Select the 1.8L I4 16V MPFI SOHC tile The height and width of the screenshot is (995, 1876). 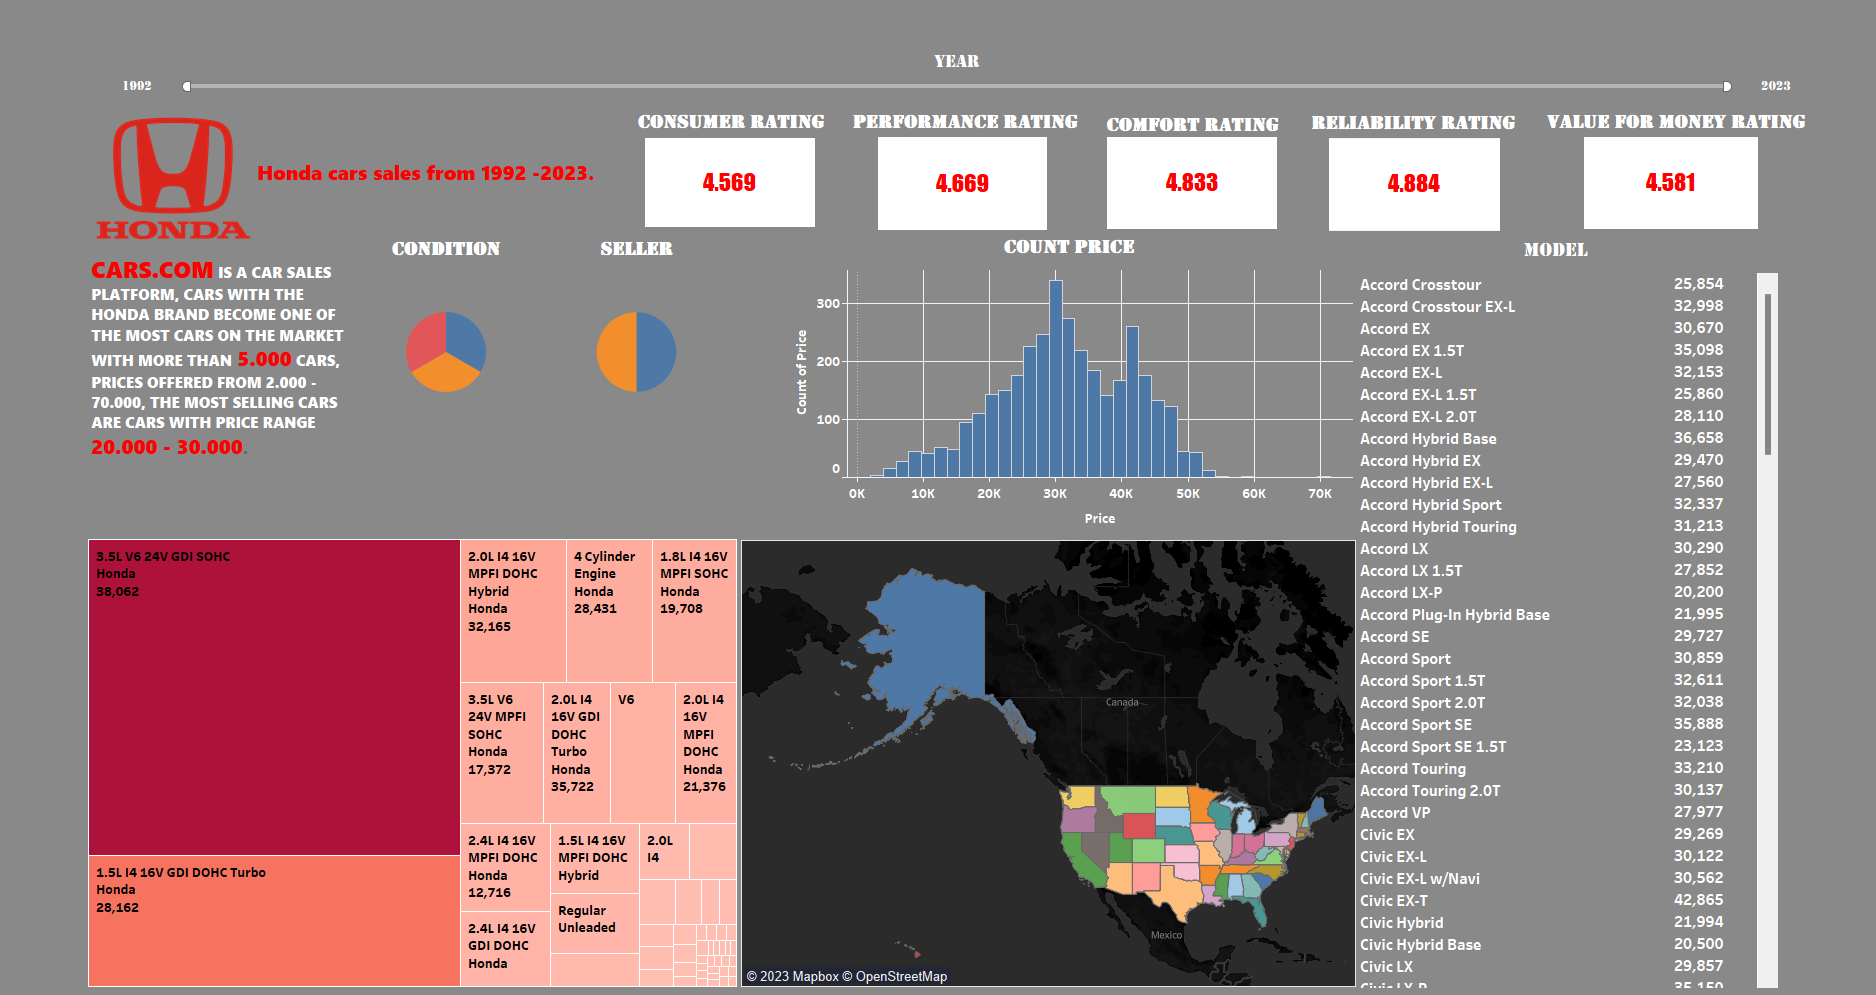point(694,611)
